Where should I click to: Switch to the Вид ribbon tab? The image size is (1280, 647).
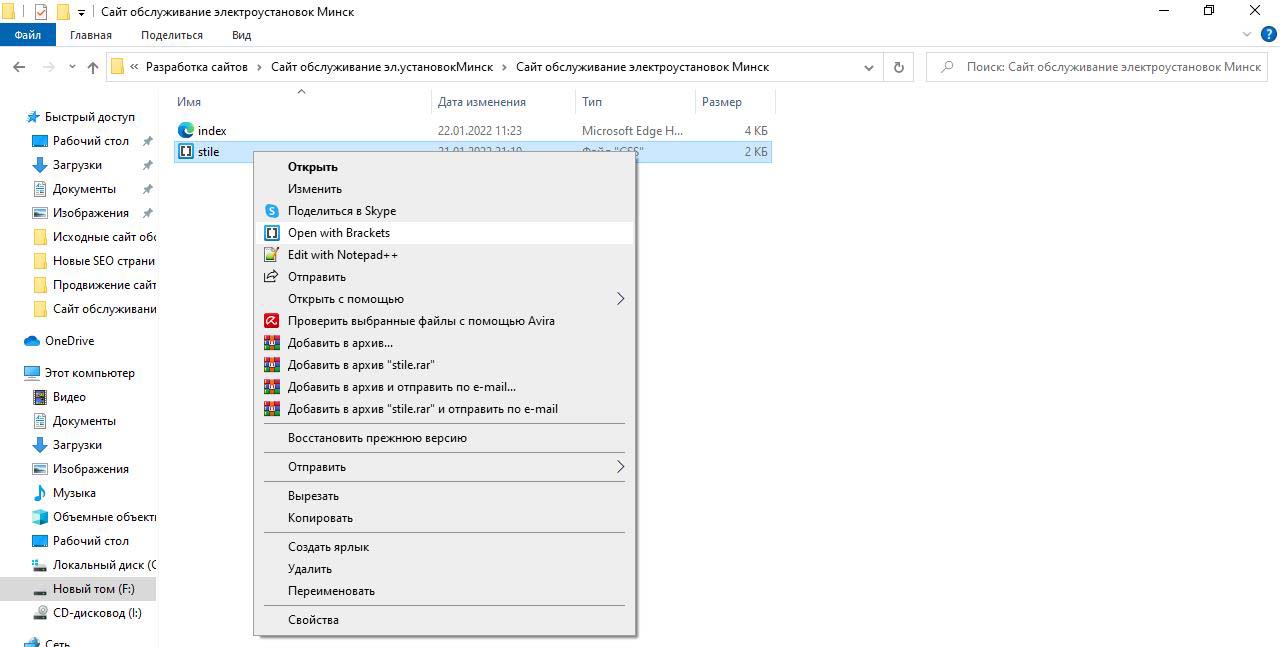click(x=241, y=35)
